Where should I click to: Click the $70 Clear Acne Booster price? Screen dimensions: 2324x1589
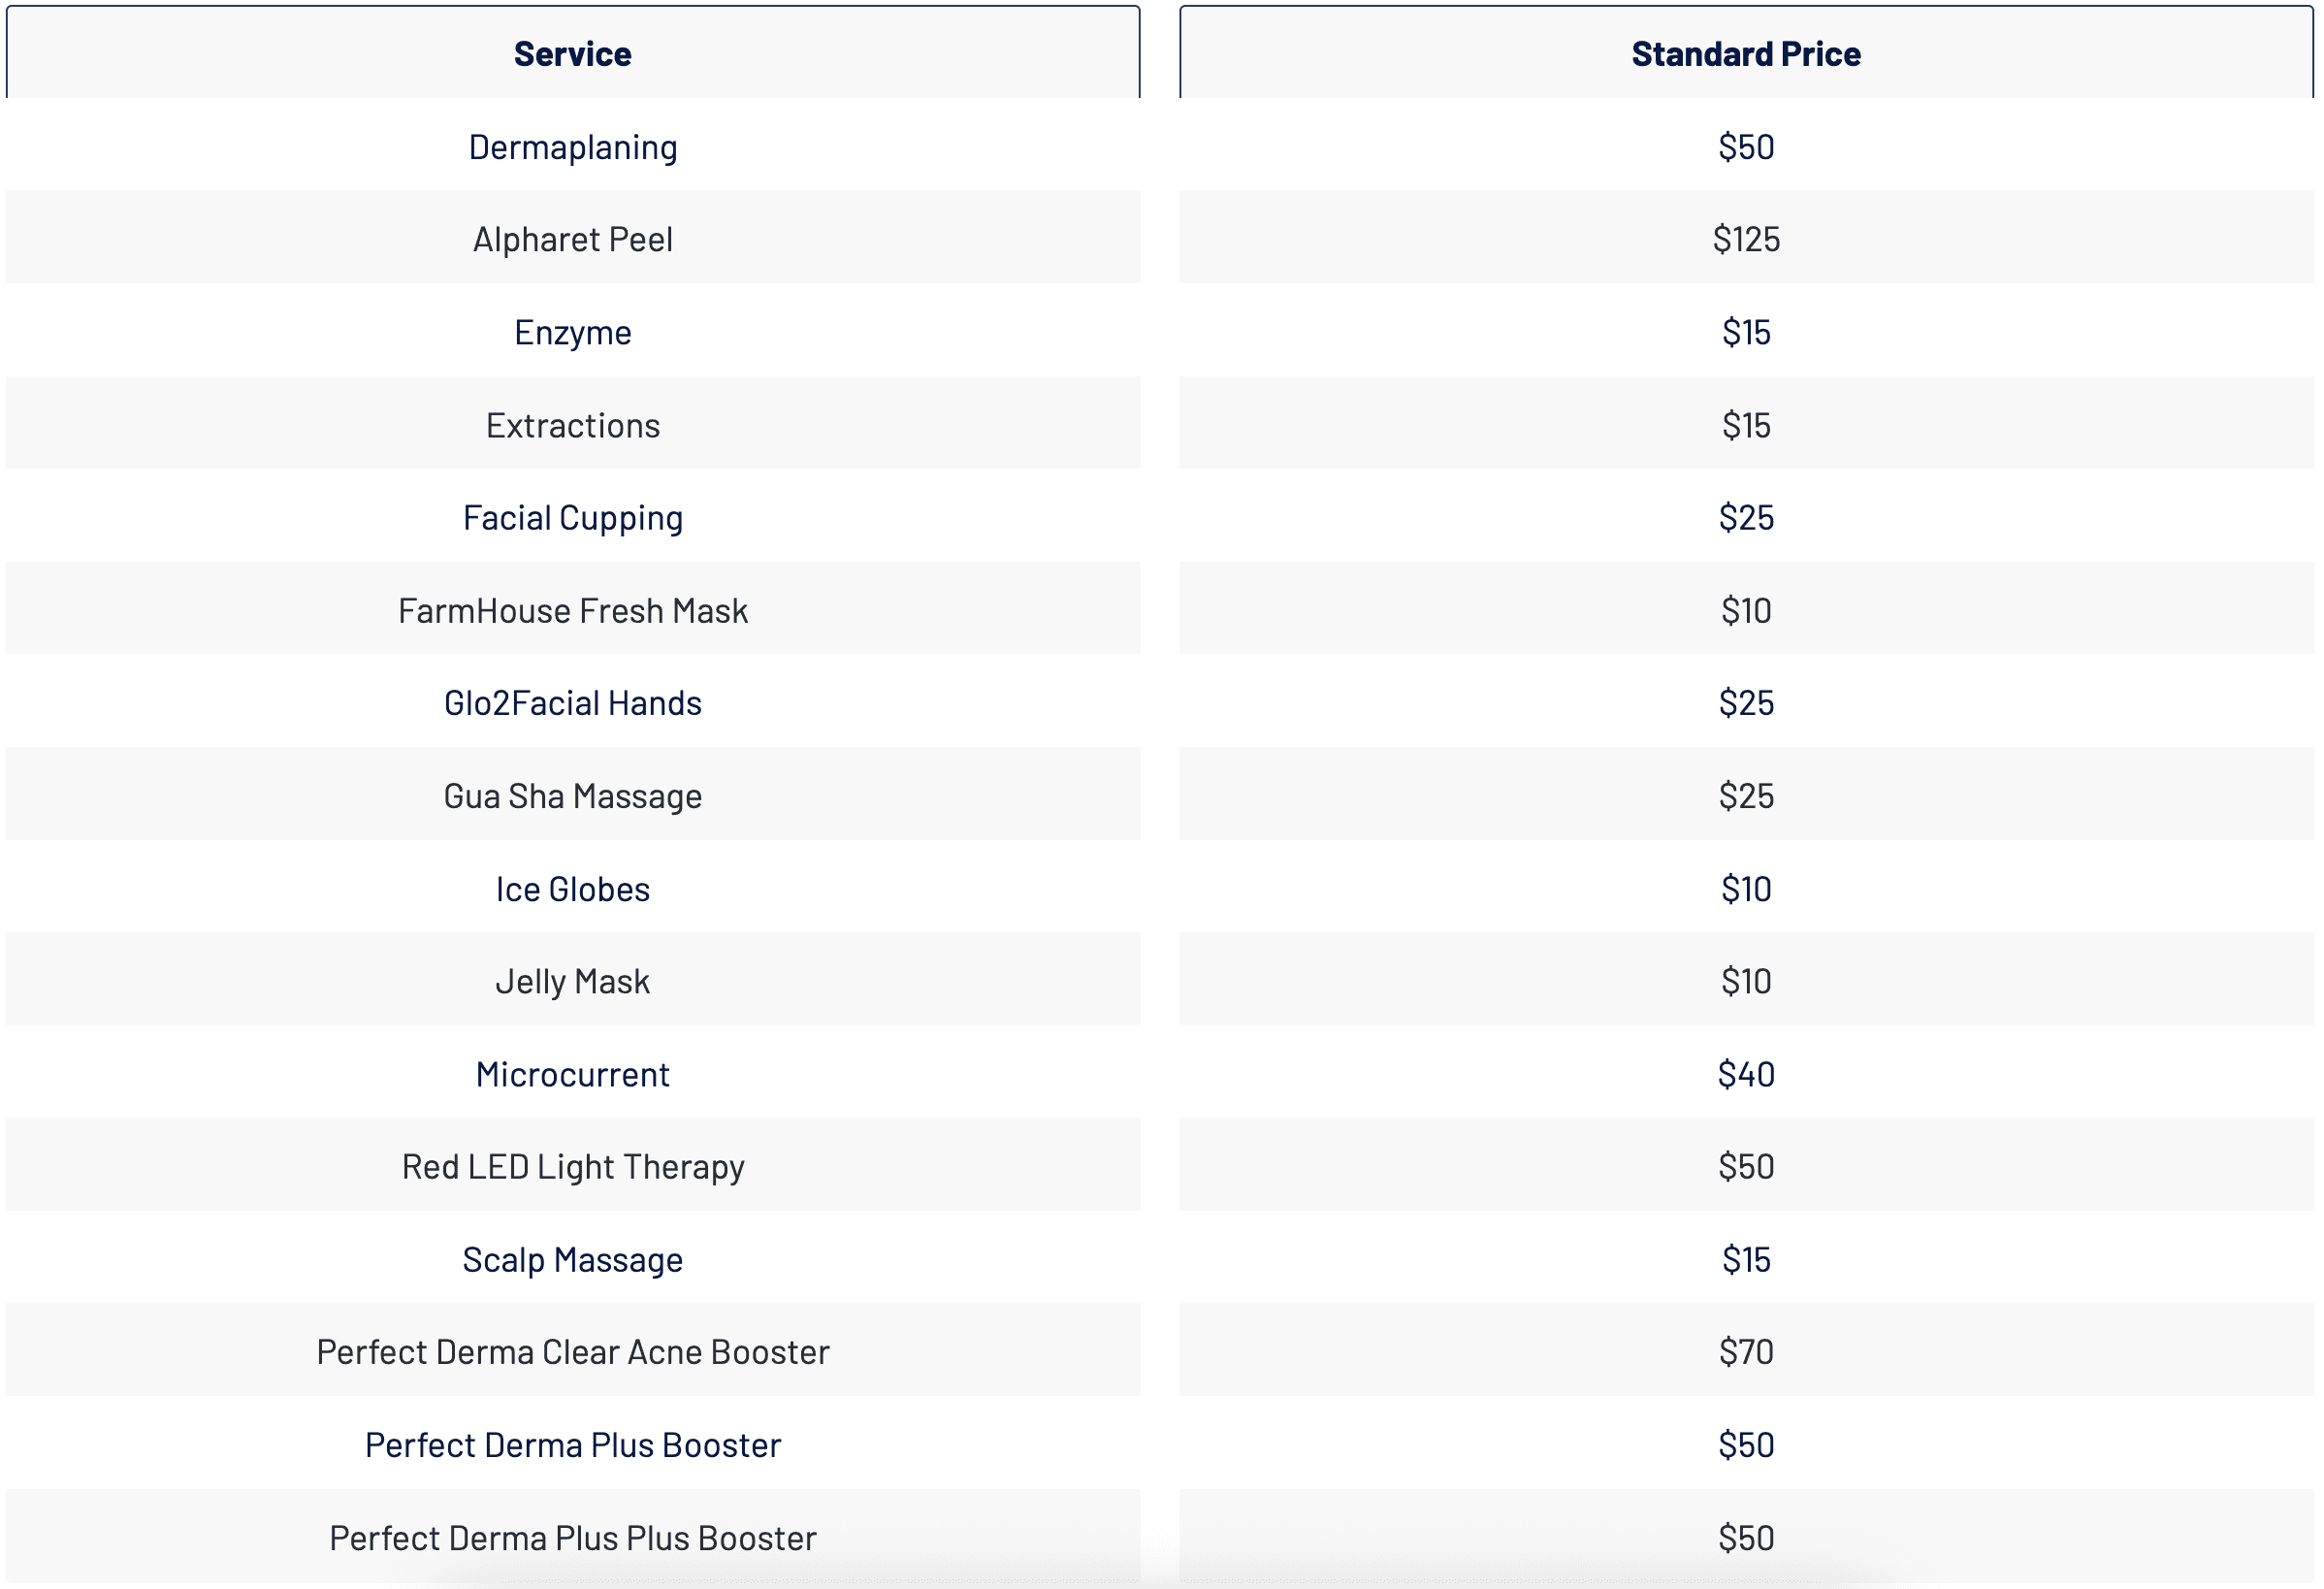coord(1745,1352)
